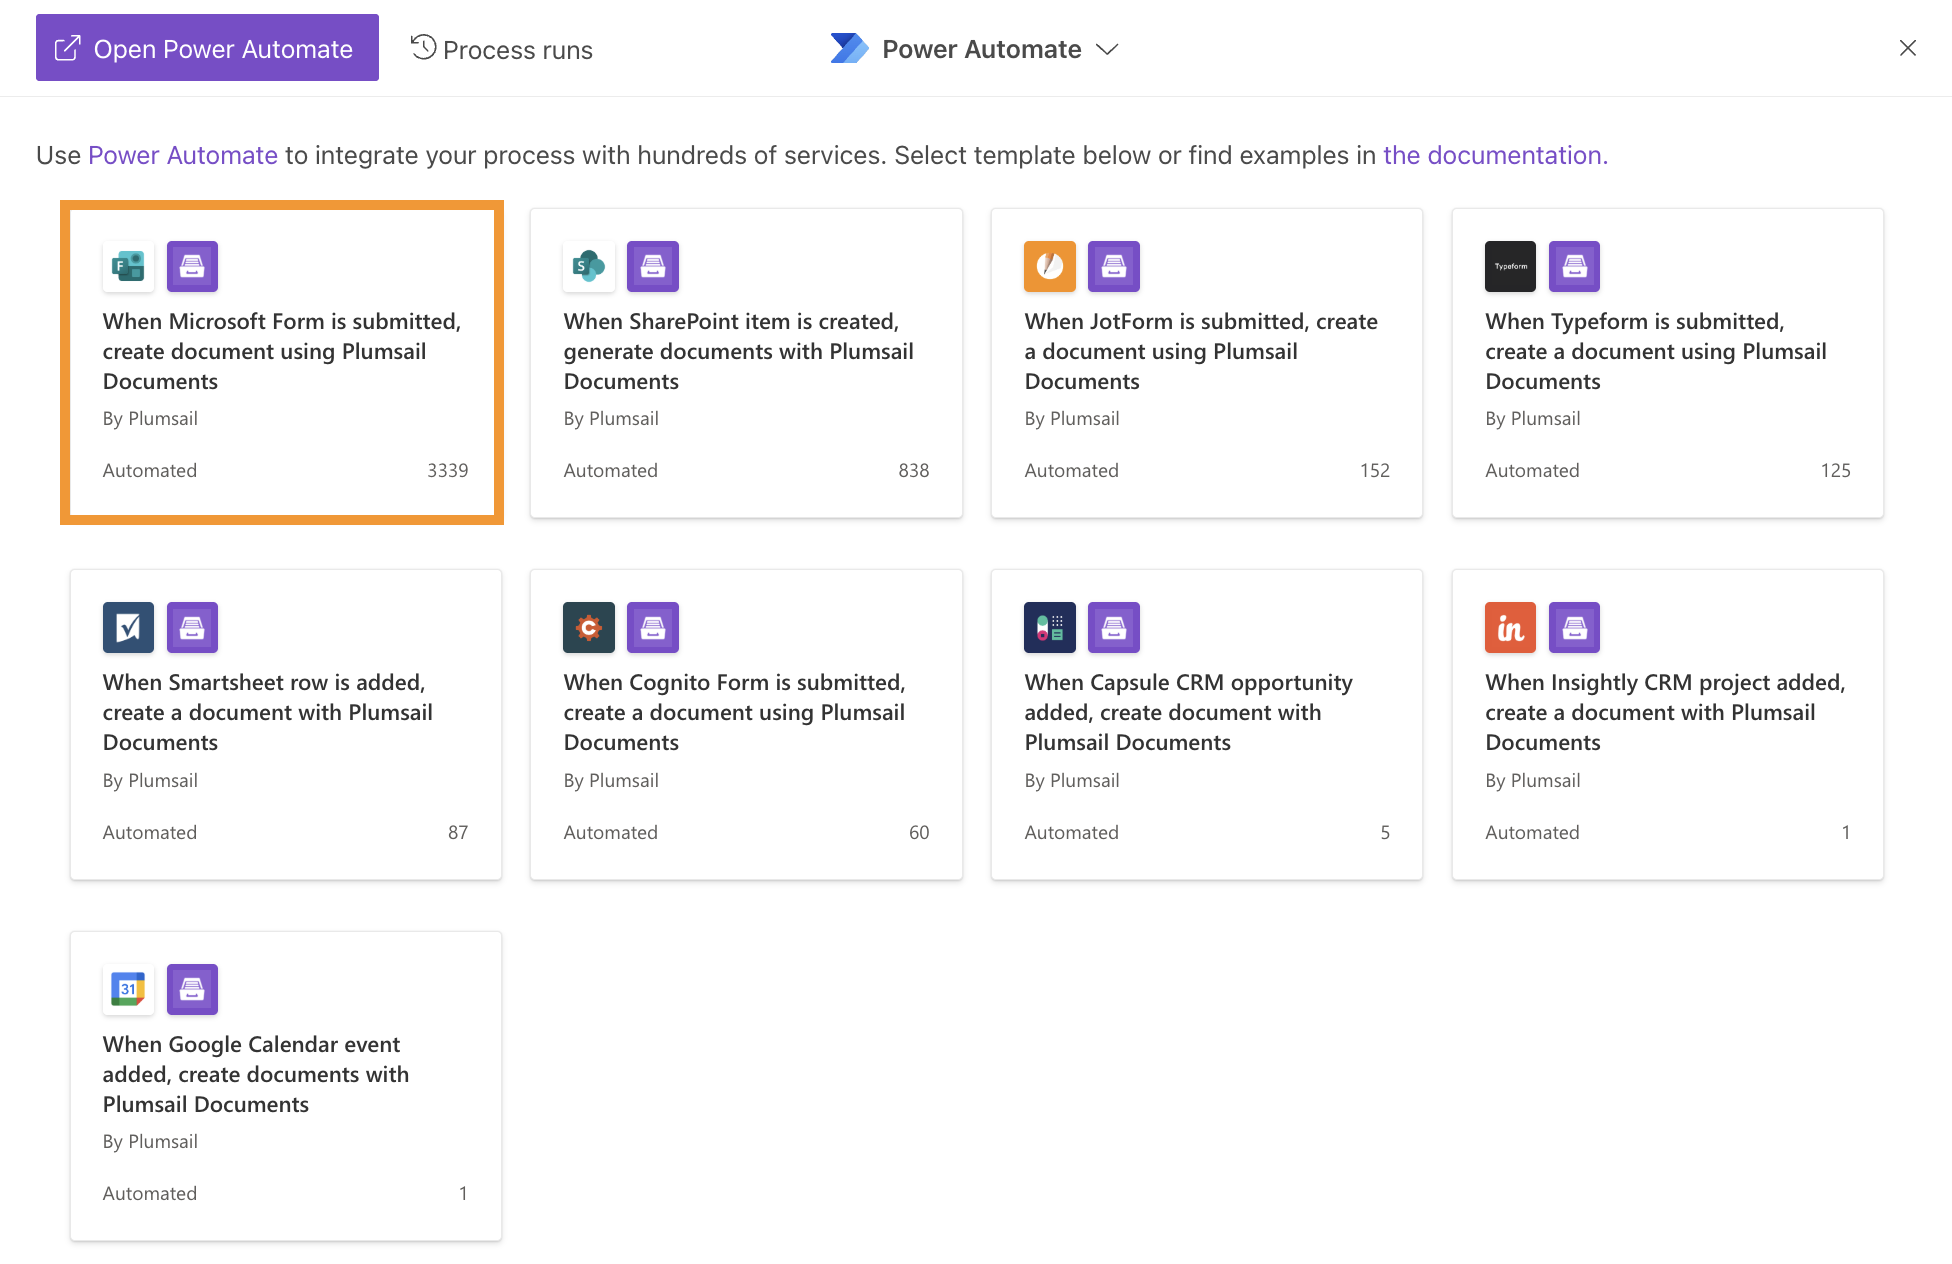Pick the Smartsheet row added template title

coord(268,712)
